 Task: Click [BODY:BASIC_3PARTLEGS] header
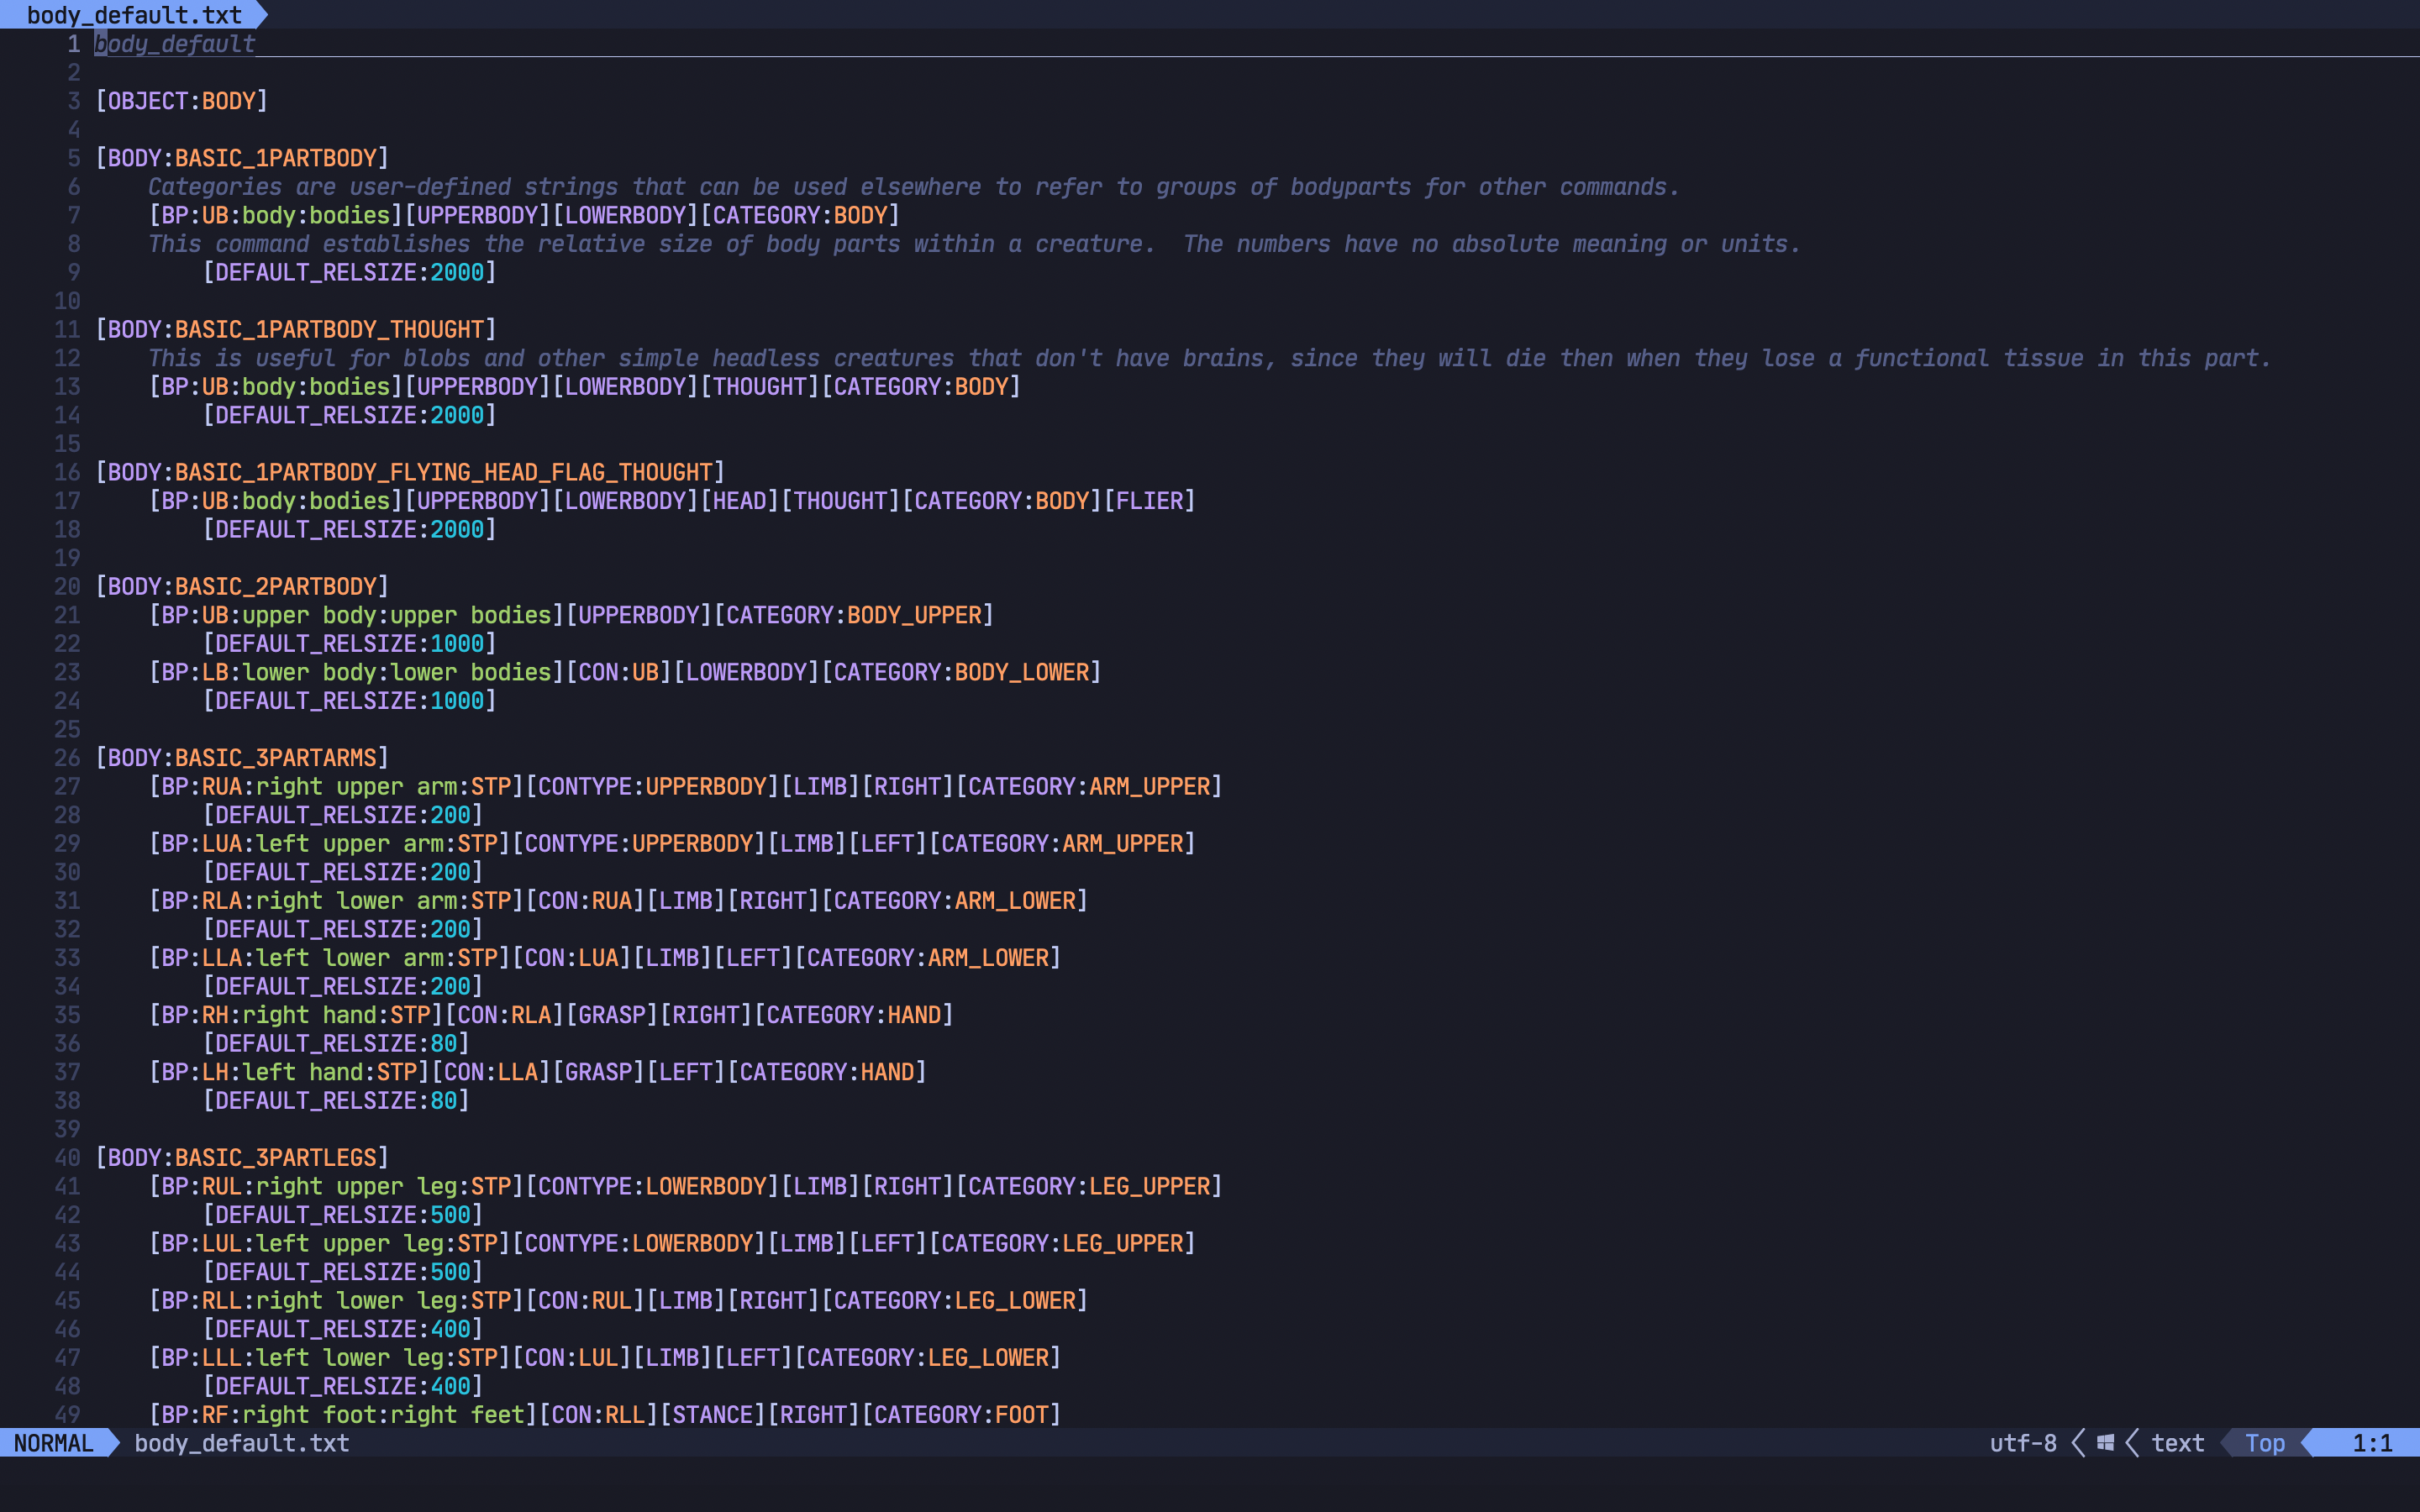pos(242,1158)
